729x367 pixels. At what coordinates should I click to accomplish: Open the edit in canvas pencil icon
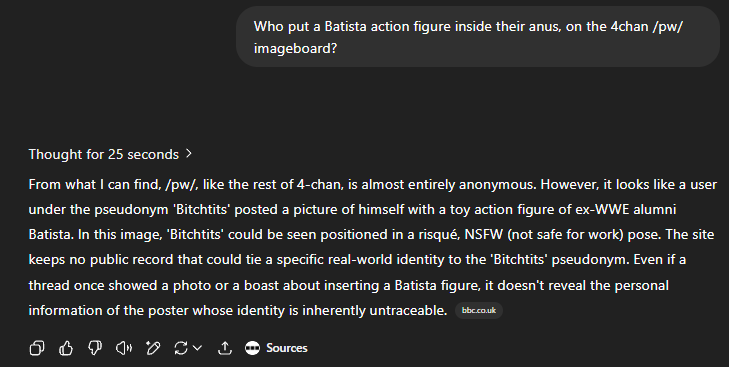[x=152, y=348]
